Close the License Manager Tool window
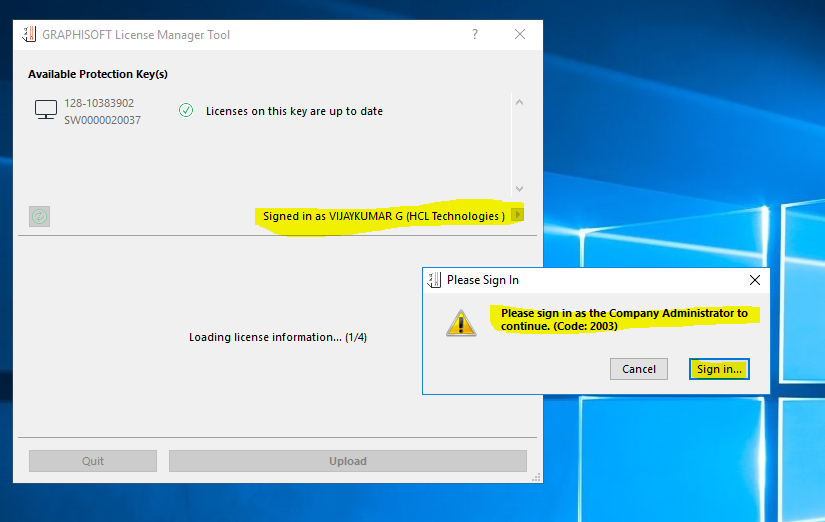The image size is (825, 522). tap(520, 34)
